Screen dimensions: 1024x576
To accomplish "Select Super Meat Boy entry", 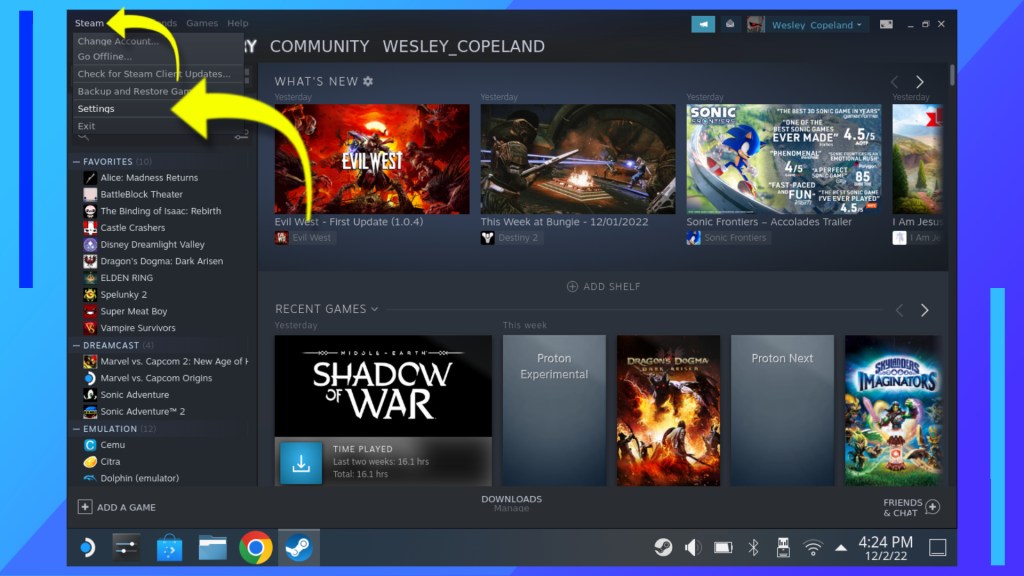I will coord(133,311).
